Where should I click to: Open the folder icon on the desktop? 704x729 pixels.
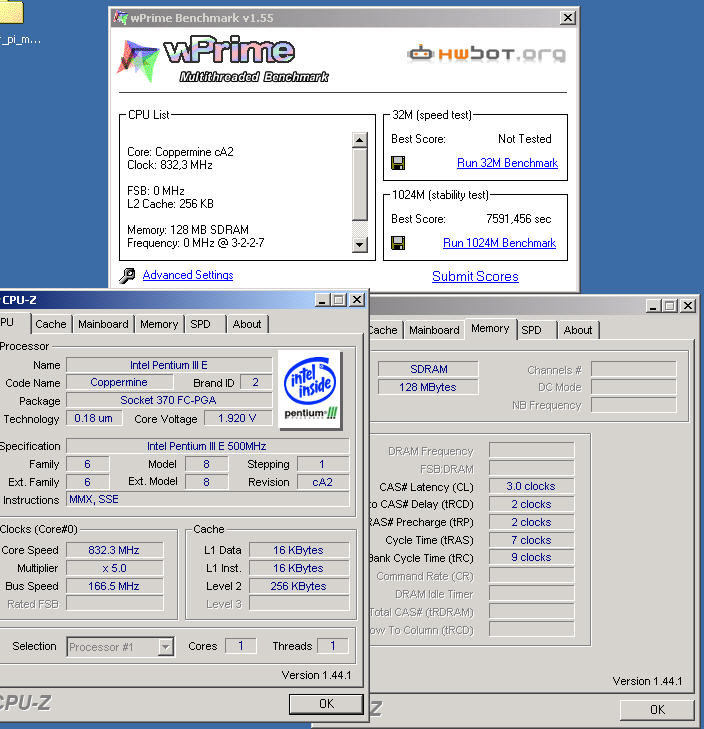pyautogui.click(x=12, y=12)
